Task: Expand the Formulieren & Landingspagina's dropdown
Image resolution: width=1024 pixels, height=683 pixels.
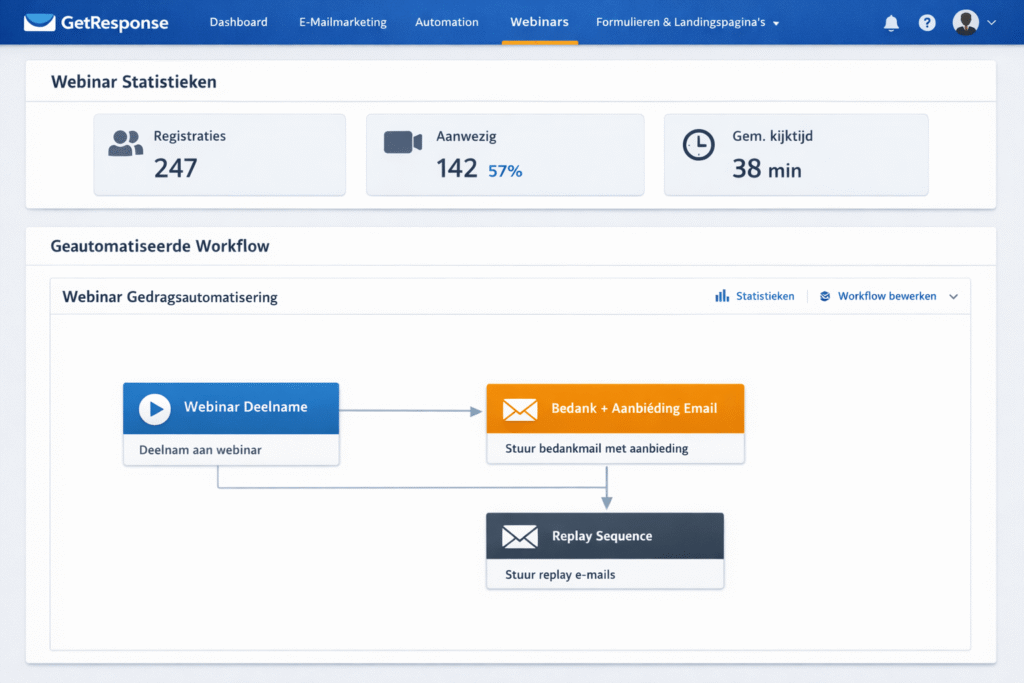Action: [776, 23]
